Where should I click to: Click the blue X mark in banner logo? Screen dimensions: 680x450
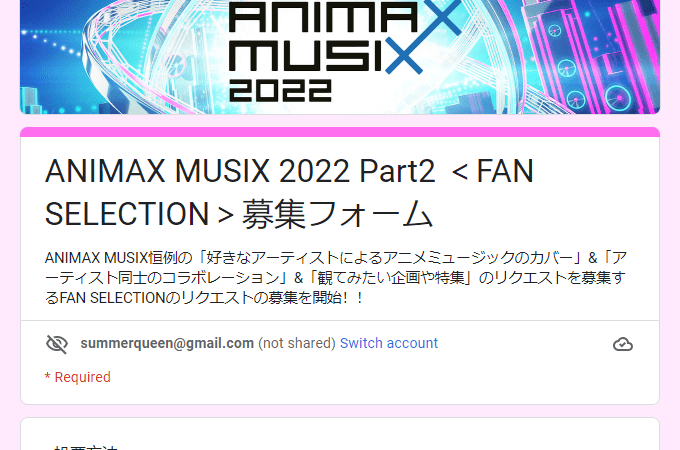pos(423,37)
